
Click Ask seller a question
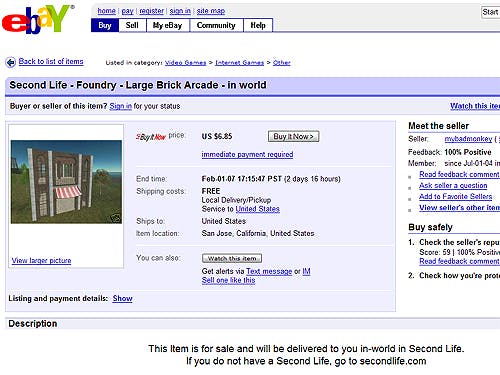[453, 185]
